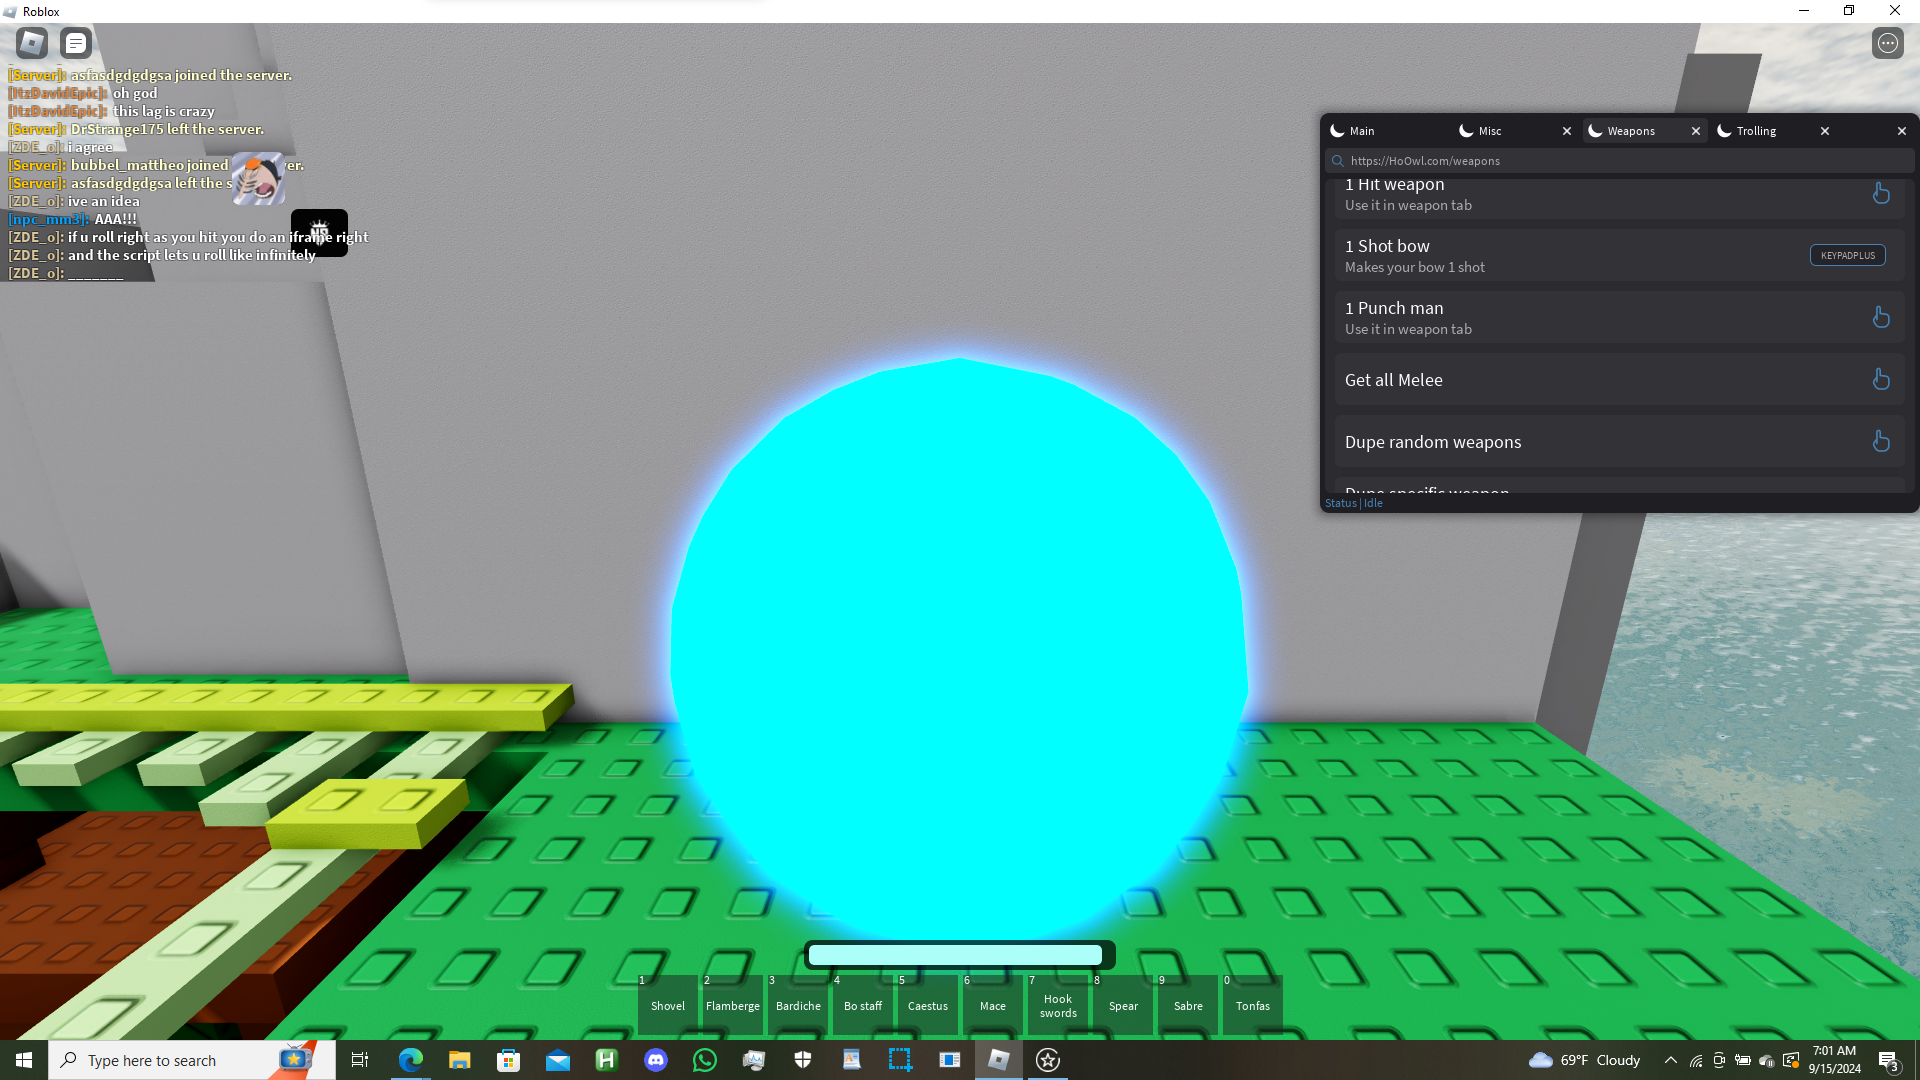Equip the Shovel in hotbar slot 1
This screenshot has width=1920, height=1080.
668,1005
